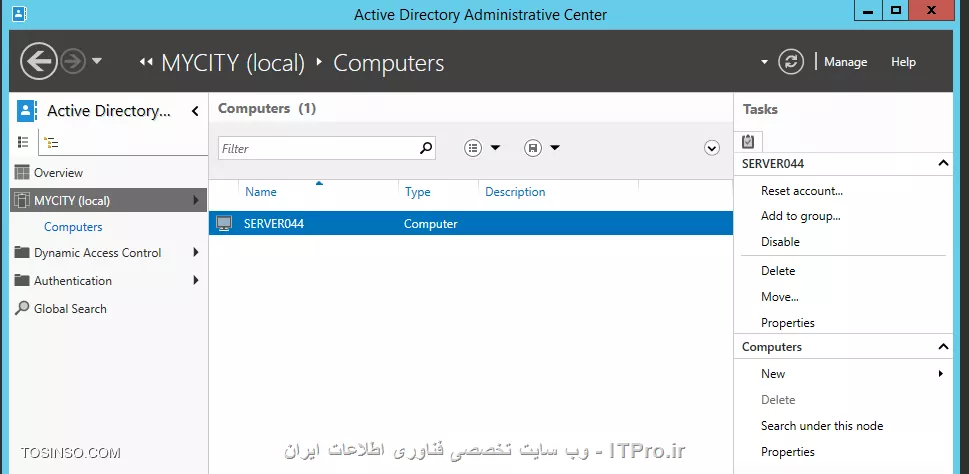Click the Active Directory user icon in the nav pane
Viewport: 969px width, 474px height.
(27, 111)
